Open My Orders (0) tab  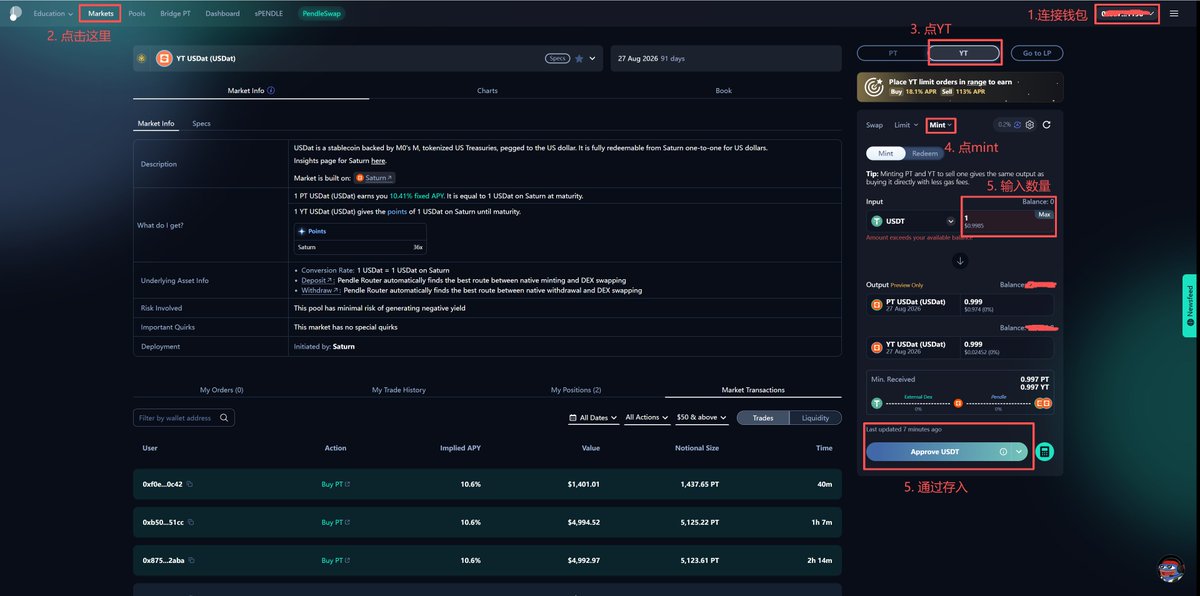(x=221, y=390)
